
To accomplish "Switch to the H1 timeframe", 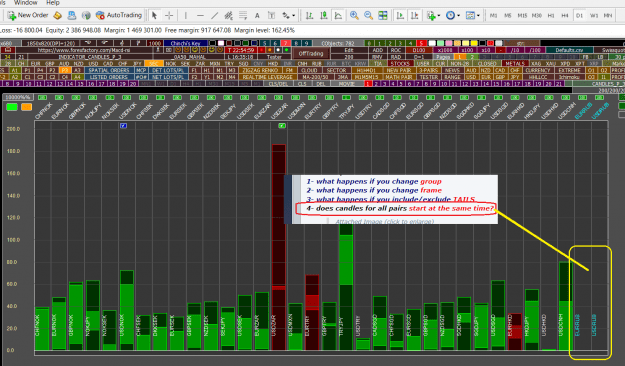I will tap(551, 16).
